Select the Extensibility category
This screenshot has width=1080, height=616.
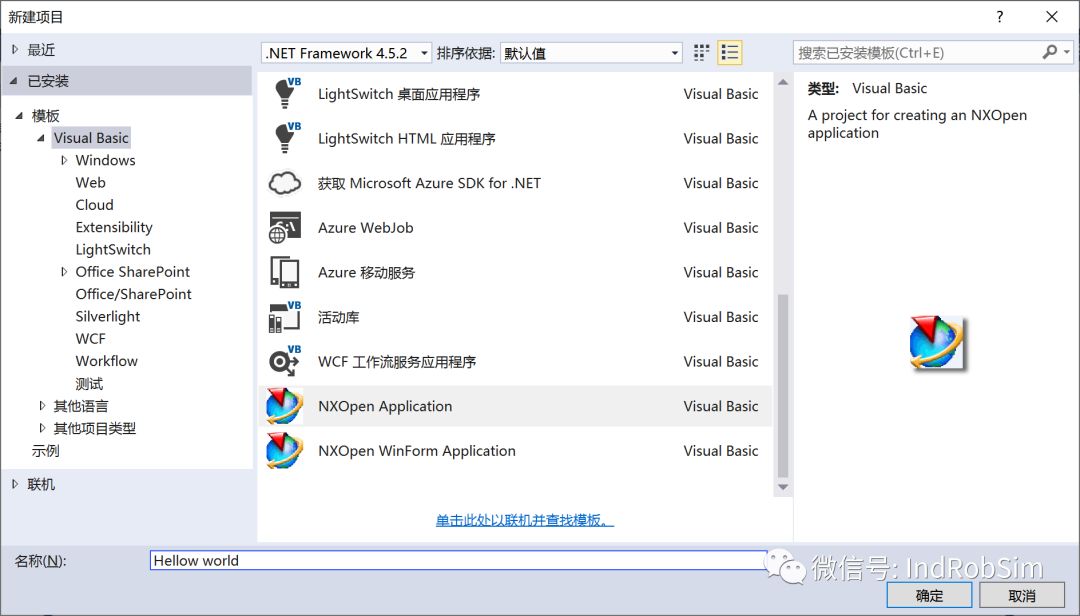click(114, 227)
